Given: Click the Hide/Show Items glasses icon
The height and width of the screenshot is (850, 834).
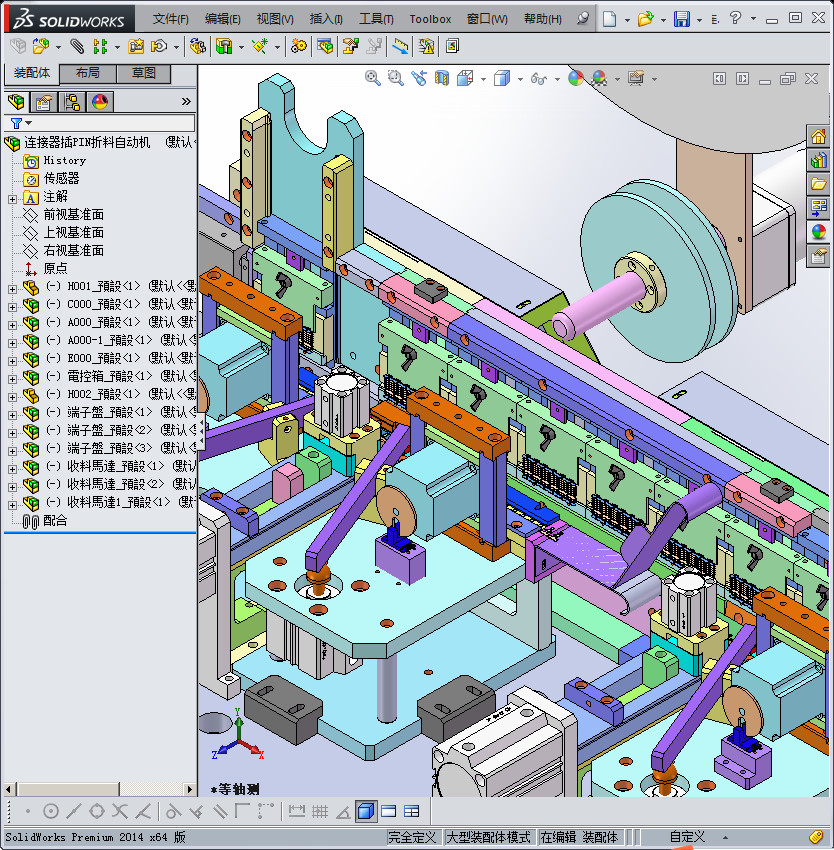Looking at the screenshot, I should click(538, 79).
